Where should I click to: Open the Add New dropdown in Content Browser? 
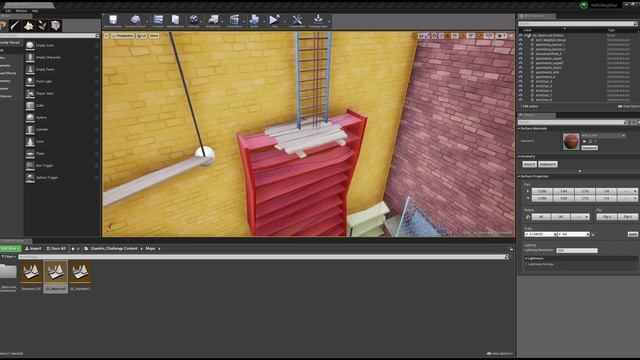pyautogui.click(x=10, y=249)
